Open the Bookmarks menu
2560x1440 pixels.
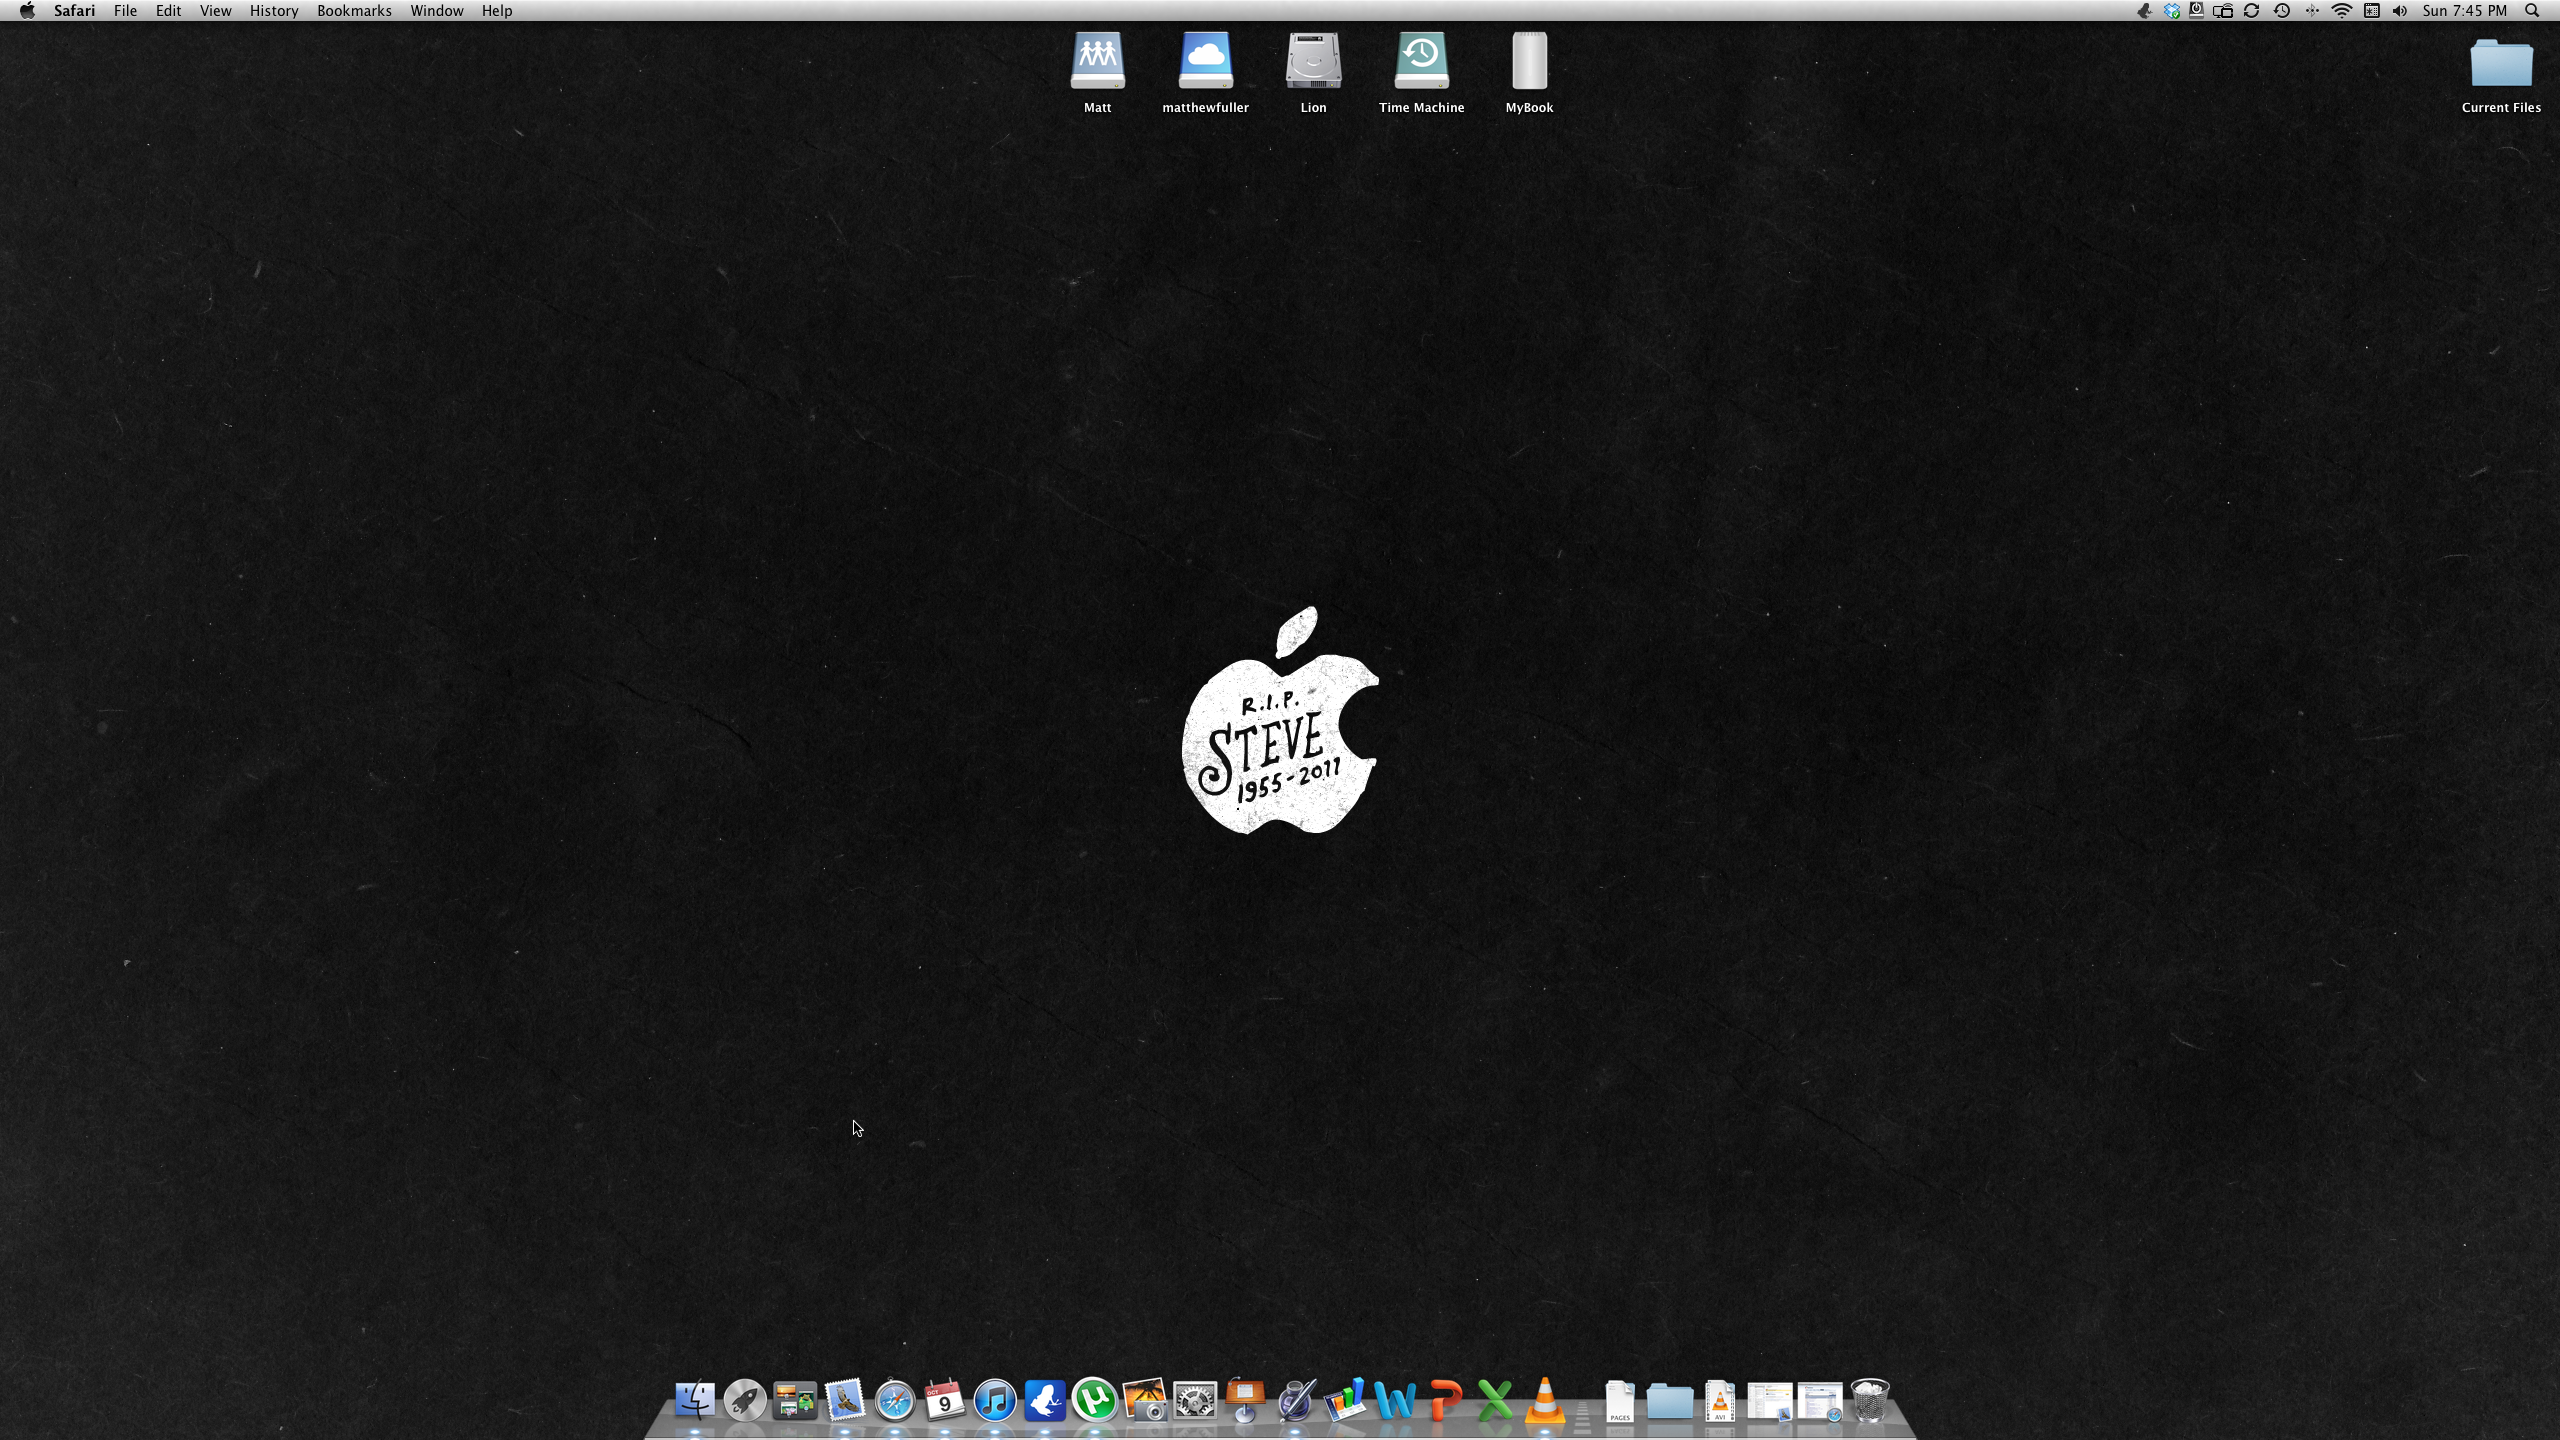[354, 11]
